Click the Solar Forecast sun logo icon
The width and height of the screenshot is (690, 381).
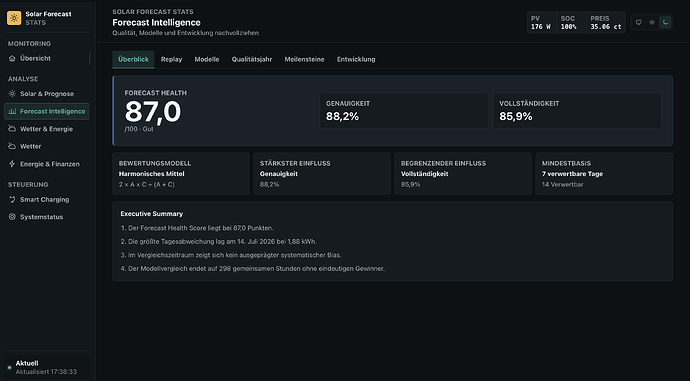pyautogui.click(x=14, y=18)
